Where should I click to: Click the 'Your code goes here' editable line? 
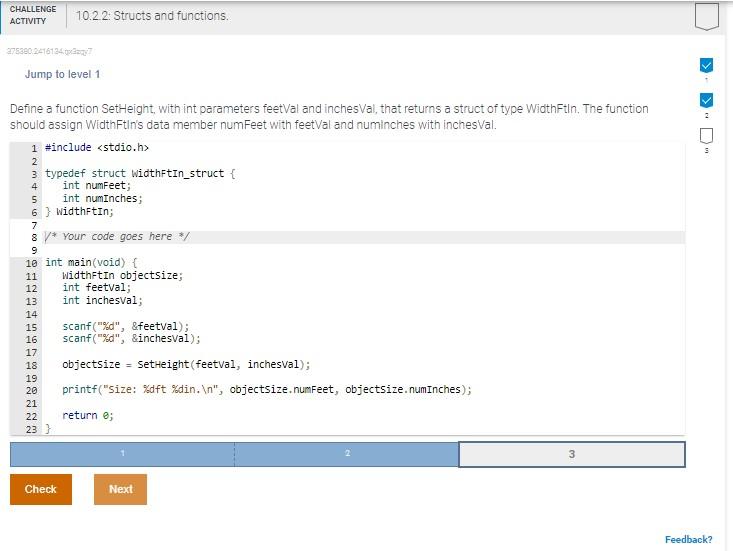click(x=365, y=237)
